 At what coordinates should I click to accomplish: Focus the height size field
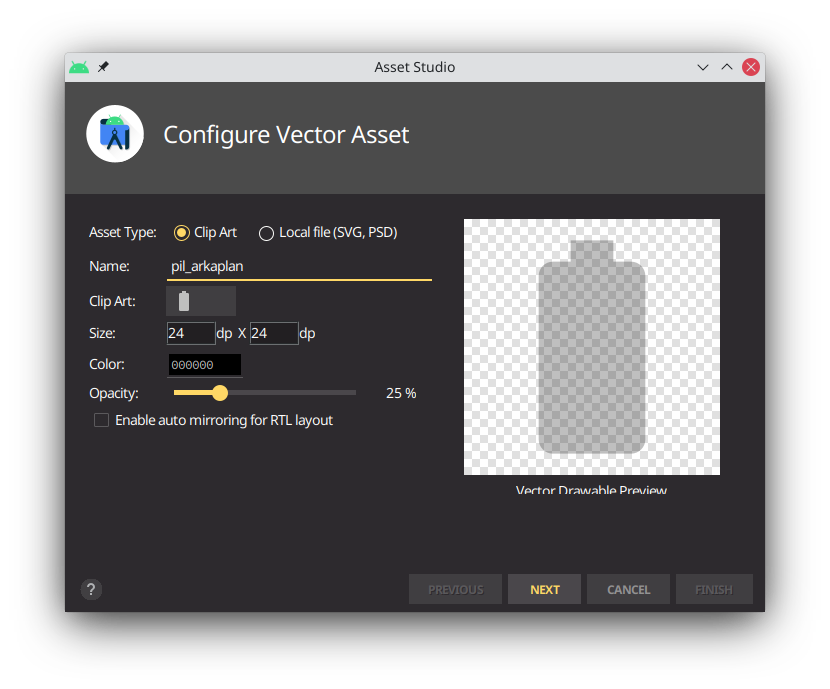click(x=274, y=333)
